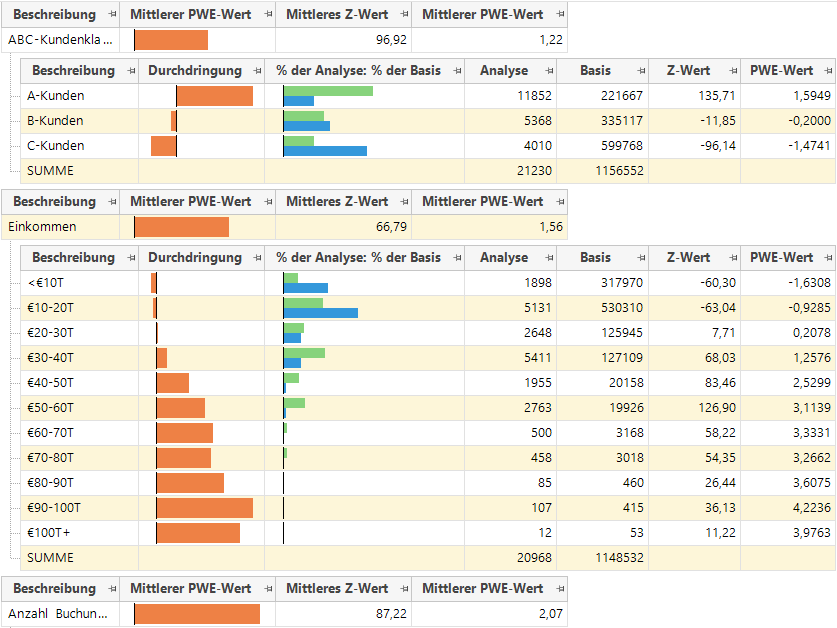Click the Basis value 335117
This screenshot has width=837, height=628.
622,121
